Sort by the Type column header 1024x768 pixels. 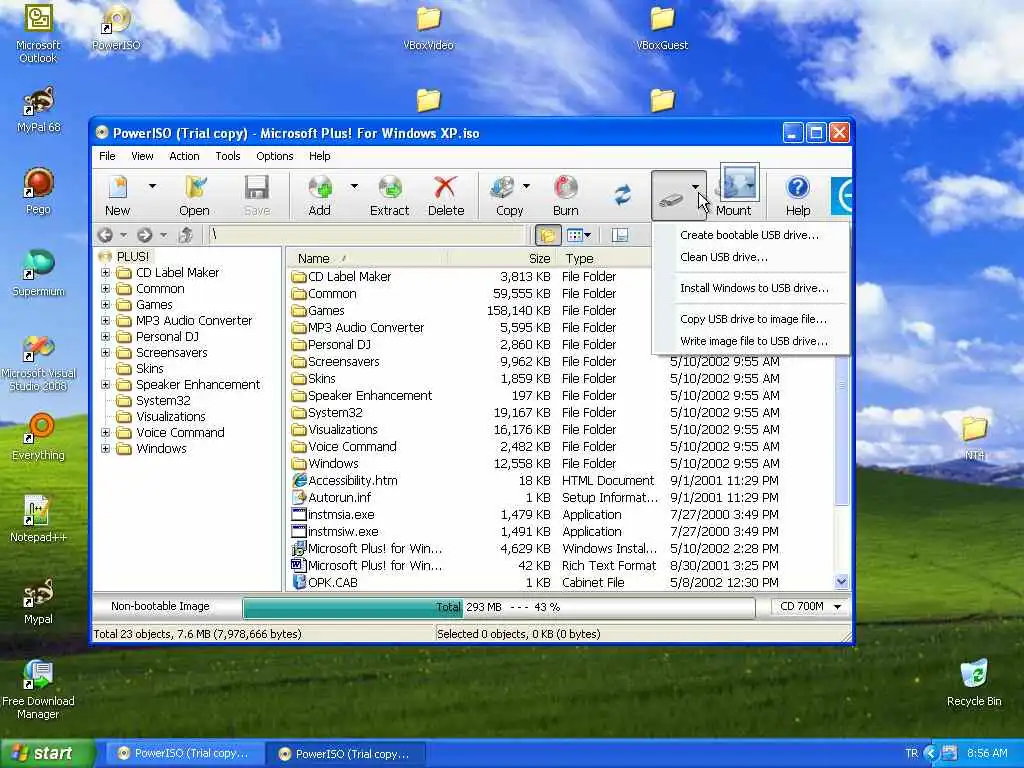coord(604,259)
